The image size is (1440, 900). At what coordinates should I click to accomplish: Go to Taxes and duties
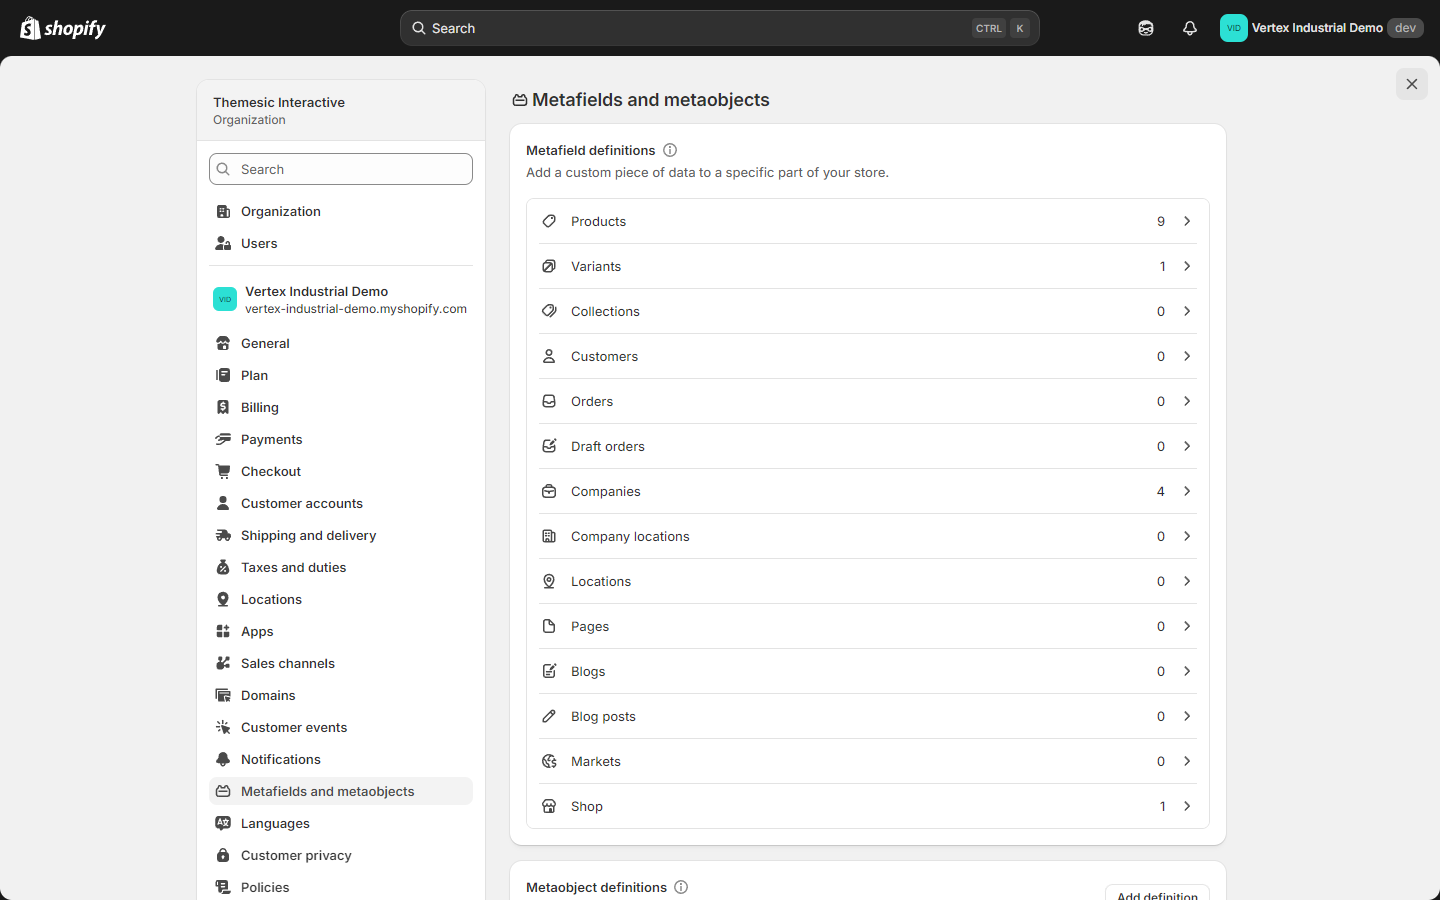[x=341, y=567]
